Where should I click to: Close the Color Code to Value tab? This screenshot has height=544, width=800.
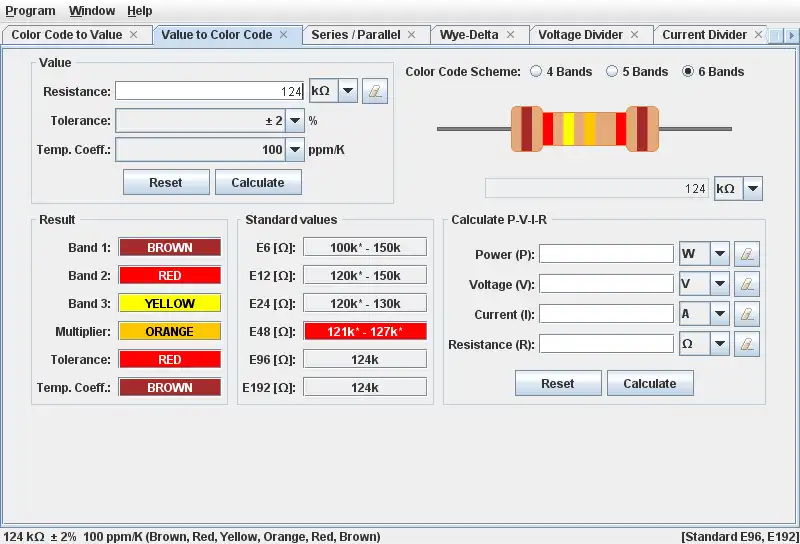(134, 35)
